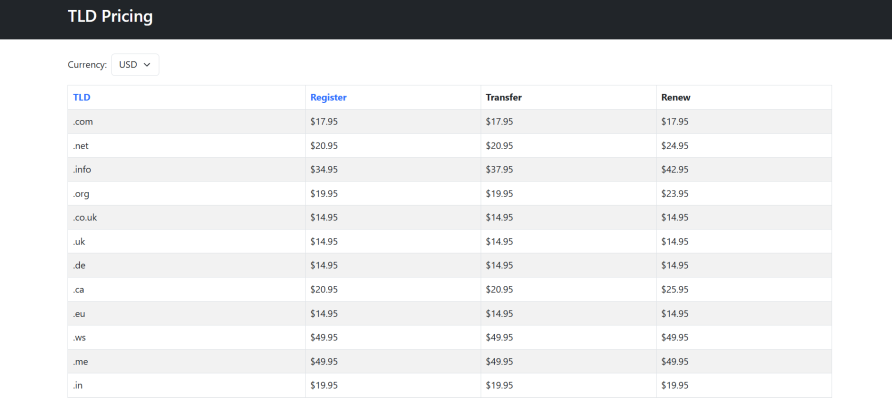Click .in transfer price $19.95
Screen dimensions: 892x398
click(499, 385)
